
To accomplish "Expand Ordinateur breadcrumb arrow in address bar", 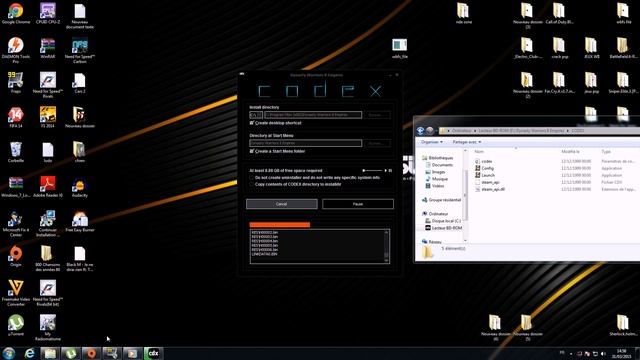I will (475, 131).
